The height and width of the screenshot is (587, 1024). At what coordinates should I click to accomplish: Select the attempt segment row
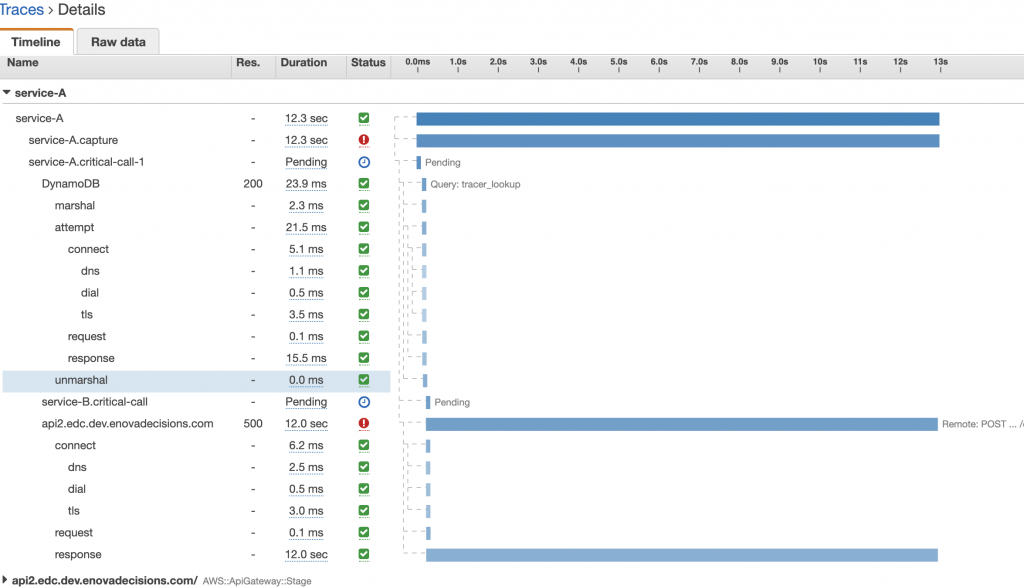pos(74,228)
